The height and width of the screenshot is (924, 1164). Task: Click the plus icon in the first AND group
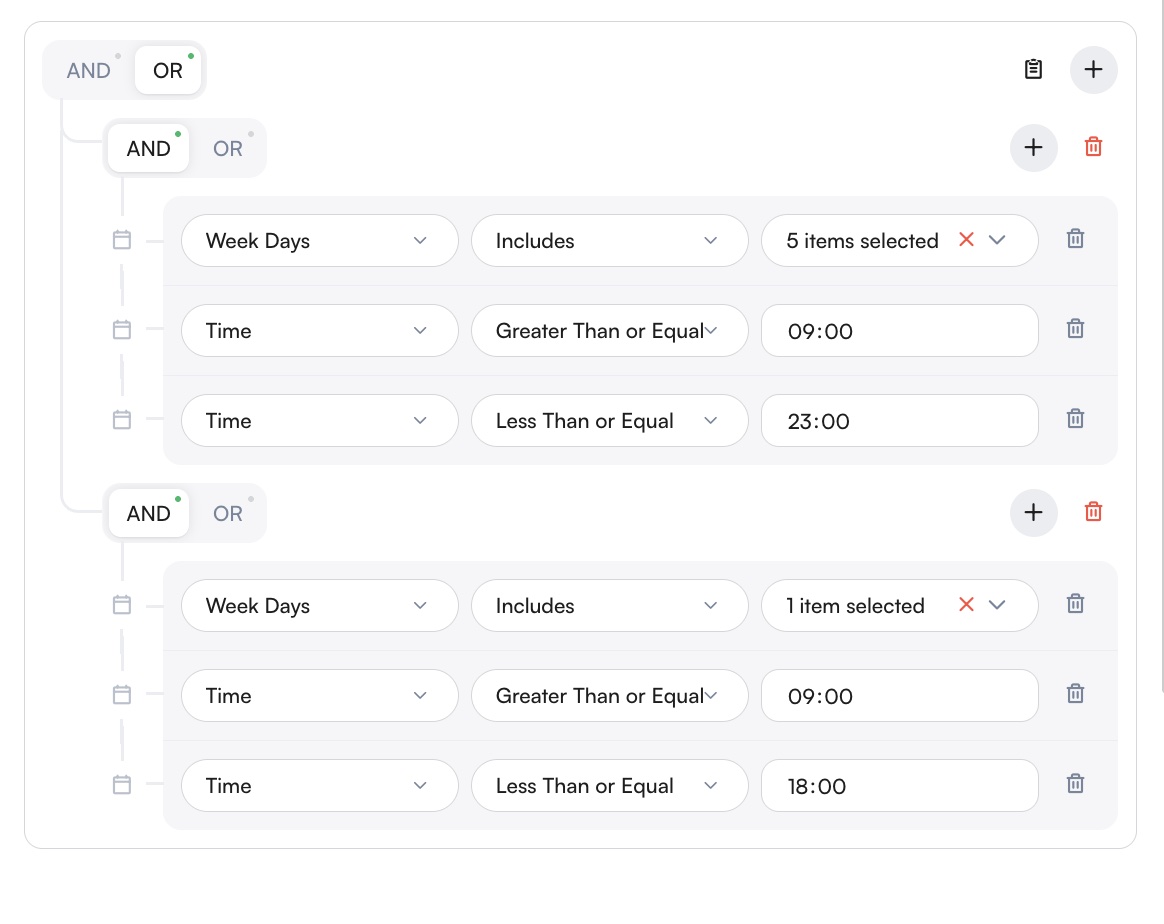point(1034,147)
